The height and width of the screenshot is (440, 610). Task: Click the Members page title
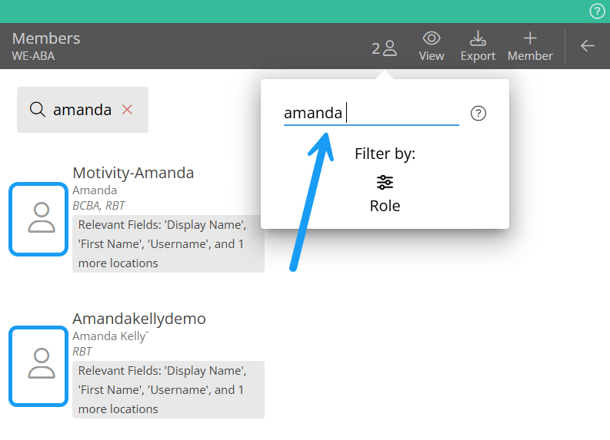point(46,39)
